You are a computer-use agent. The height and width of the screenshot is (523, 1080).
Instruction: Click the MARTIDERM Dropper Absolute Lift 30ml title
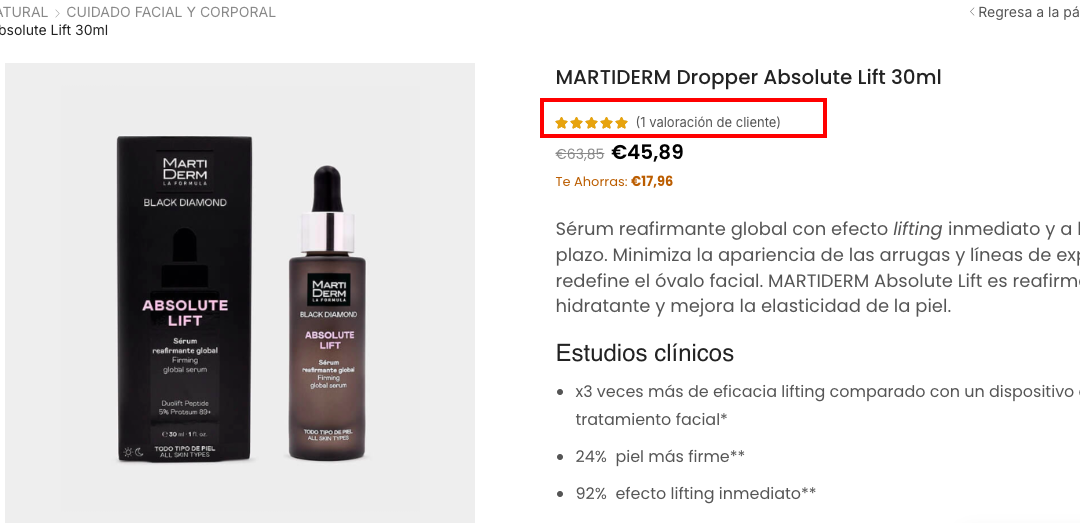(748, 77)
